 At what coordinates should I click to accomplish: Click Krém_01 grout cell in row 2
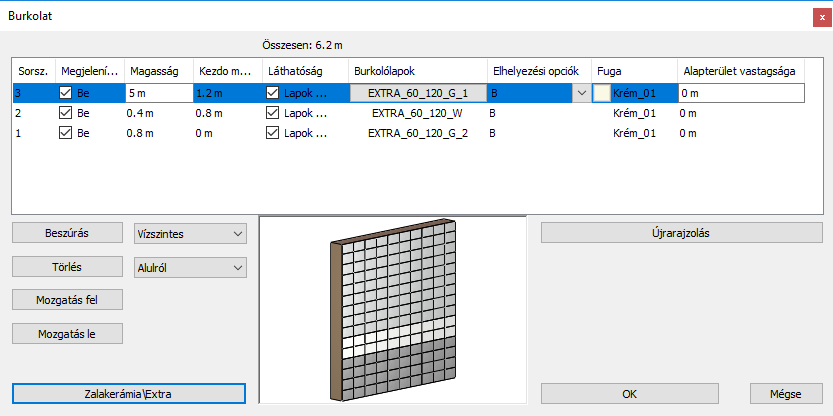634,113
